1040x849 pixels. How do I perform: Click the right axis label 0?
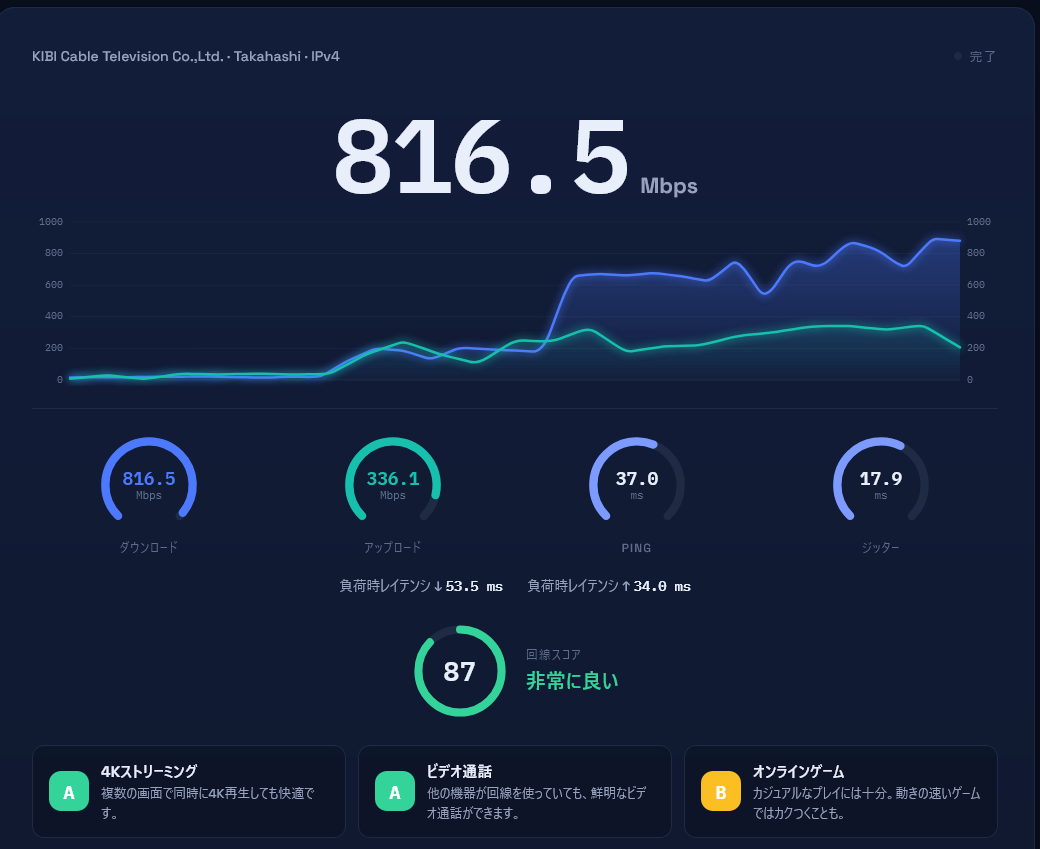click(970, 379)
